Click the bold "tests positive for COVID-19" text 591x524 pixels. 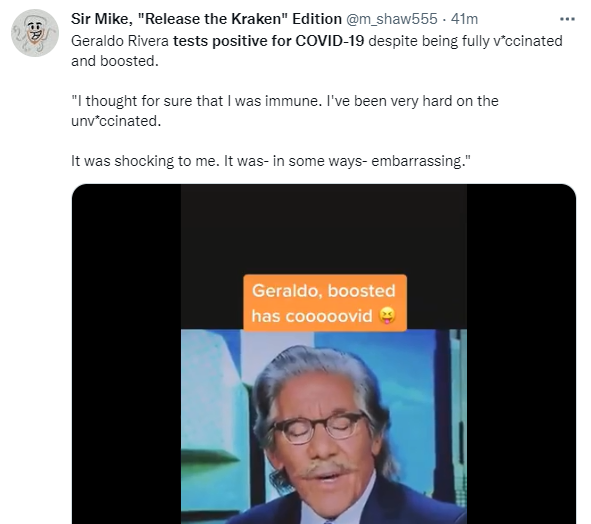pyautogui.click(x=268, y=41)
